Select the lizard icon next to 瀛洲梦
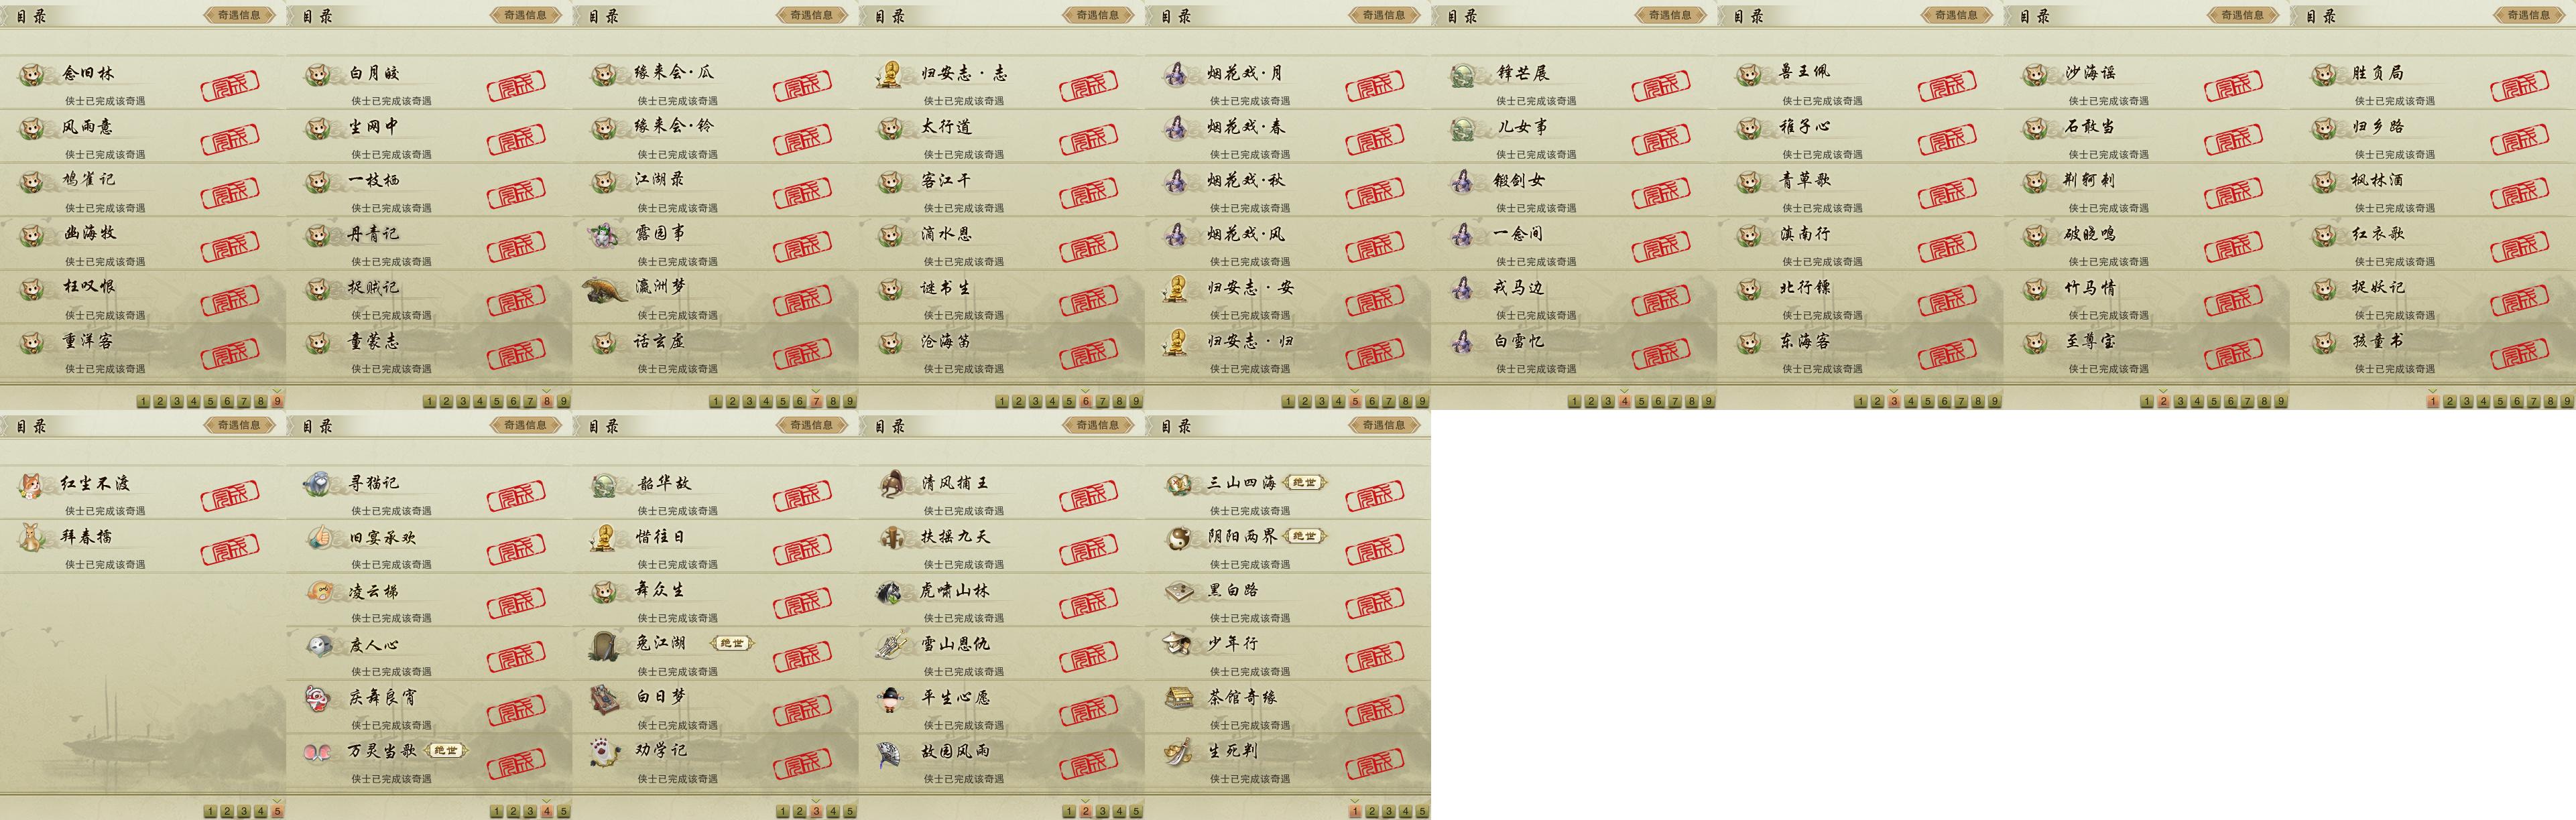This screenshot has width=2576, height=820. 606,290
